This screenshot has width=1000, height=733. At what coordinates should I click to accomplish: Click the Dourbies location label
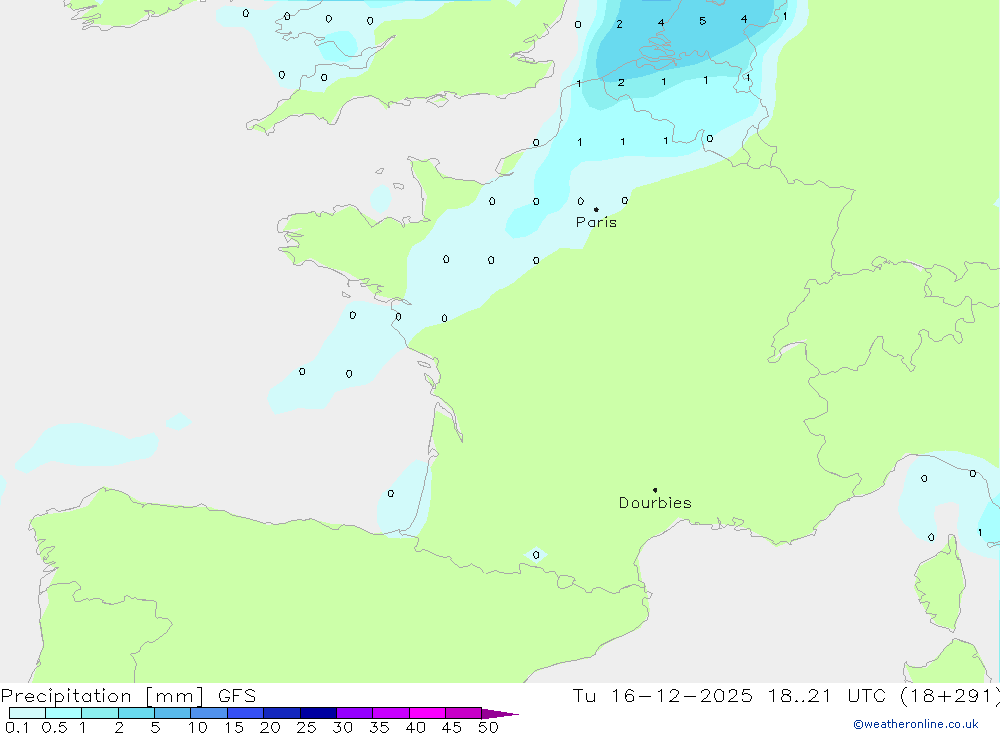(655, 503)
